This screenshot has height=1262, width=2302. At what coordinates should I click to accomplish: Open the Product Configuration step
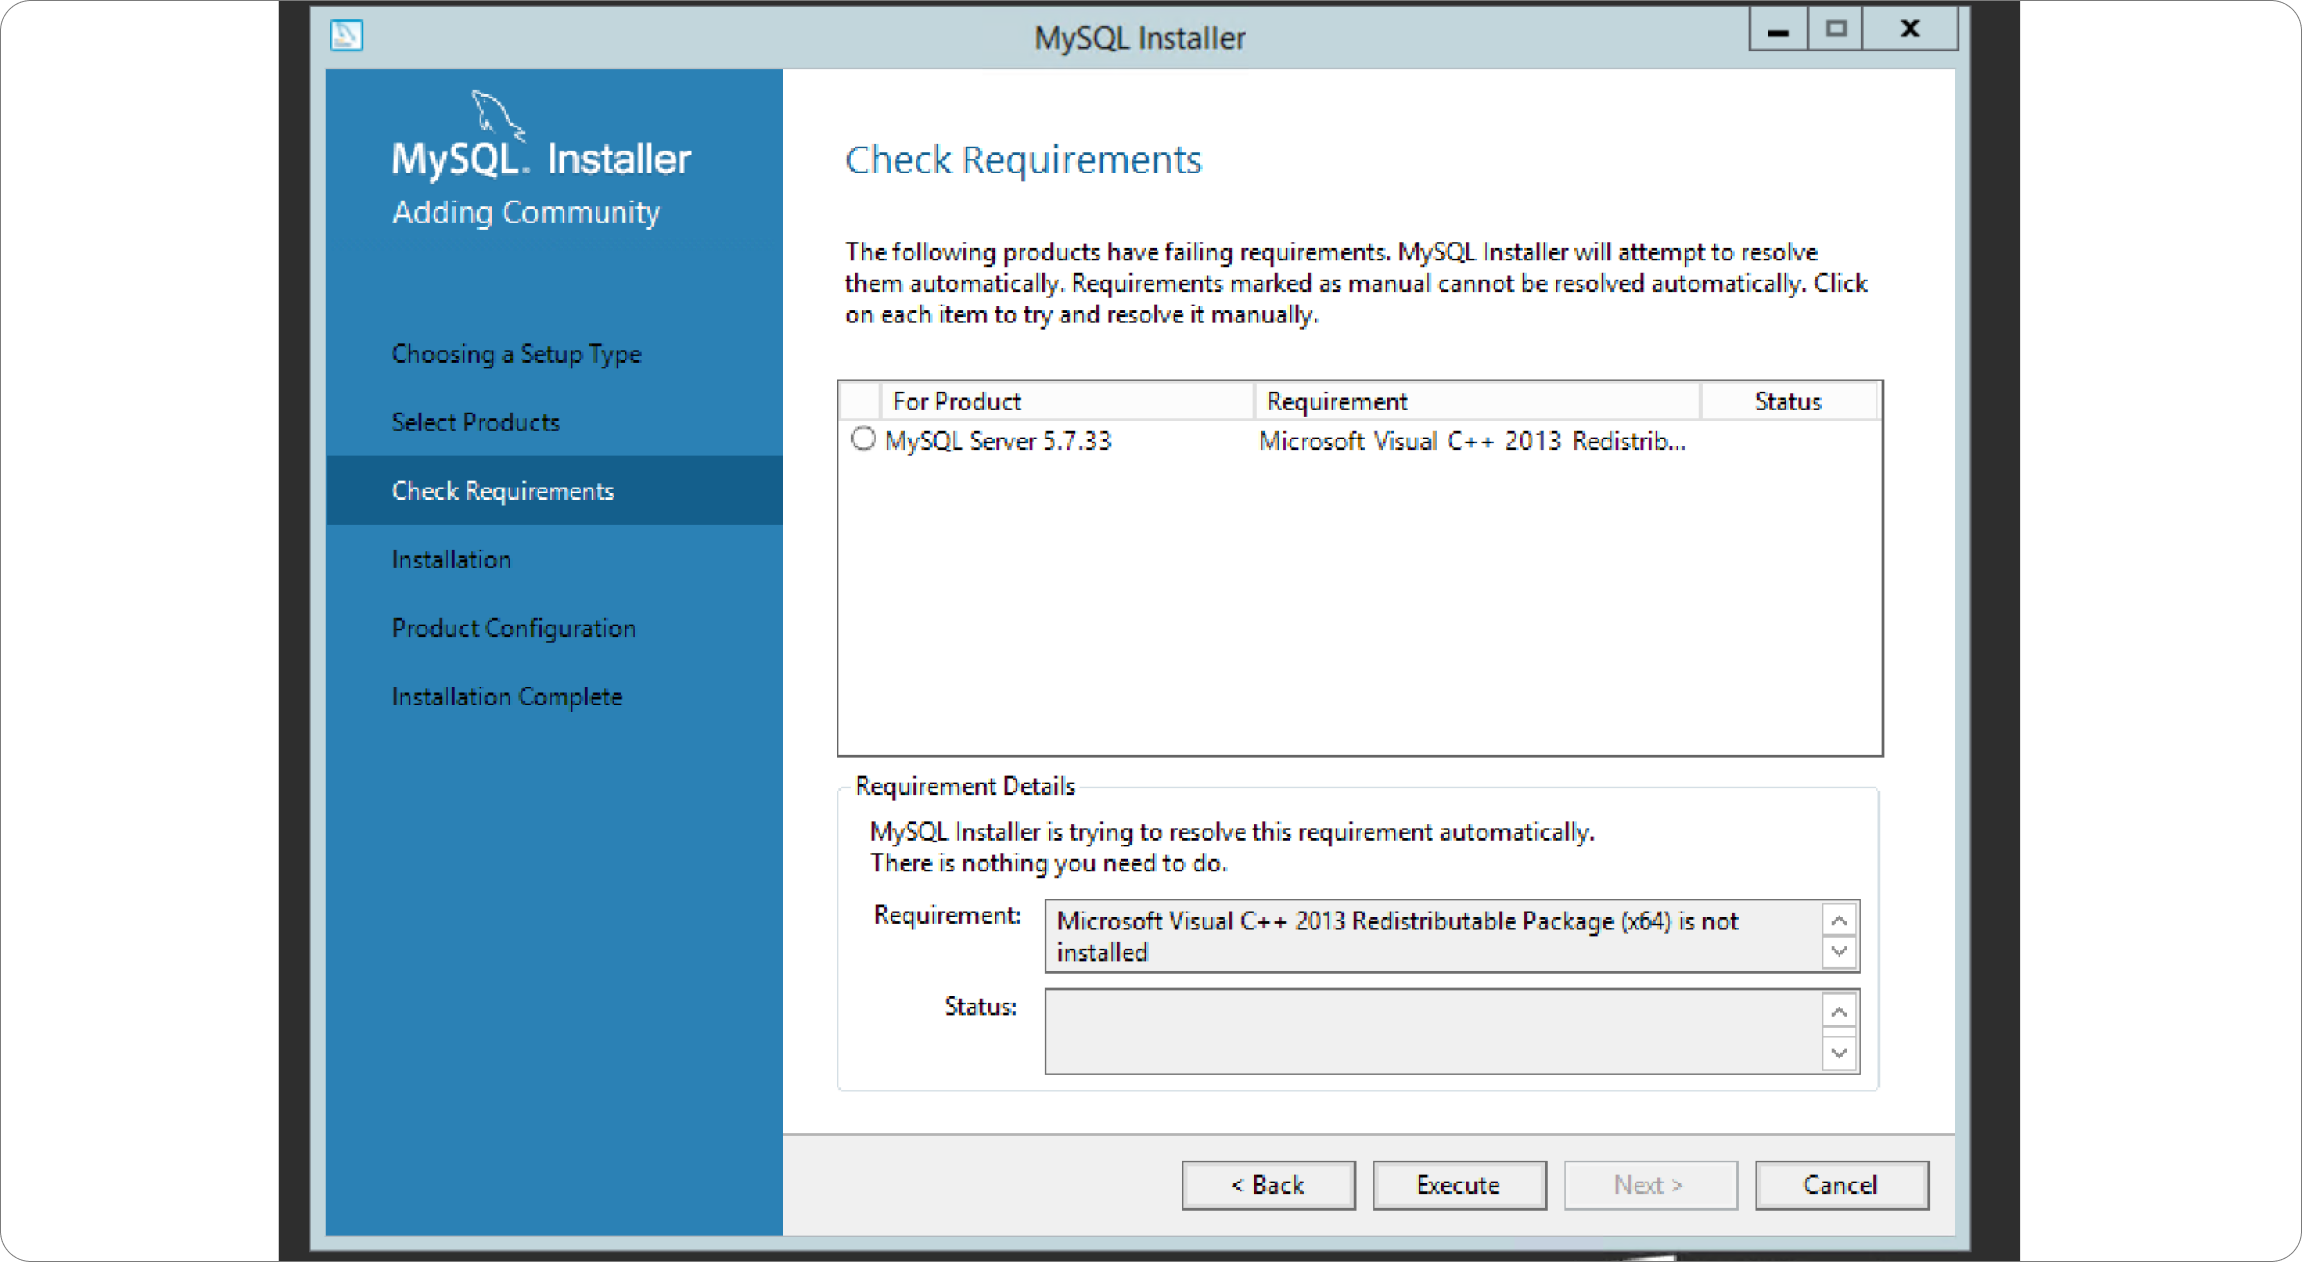click(x=513, y=628)
